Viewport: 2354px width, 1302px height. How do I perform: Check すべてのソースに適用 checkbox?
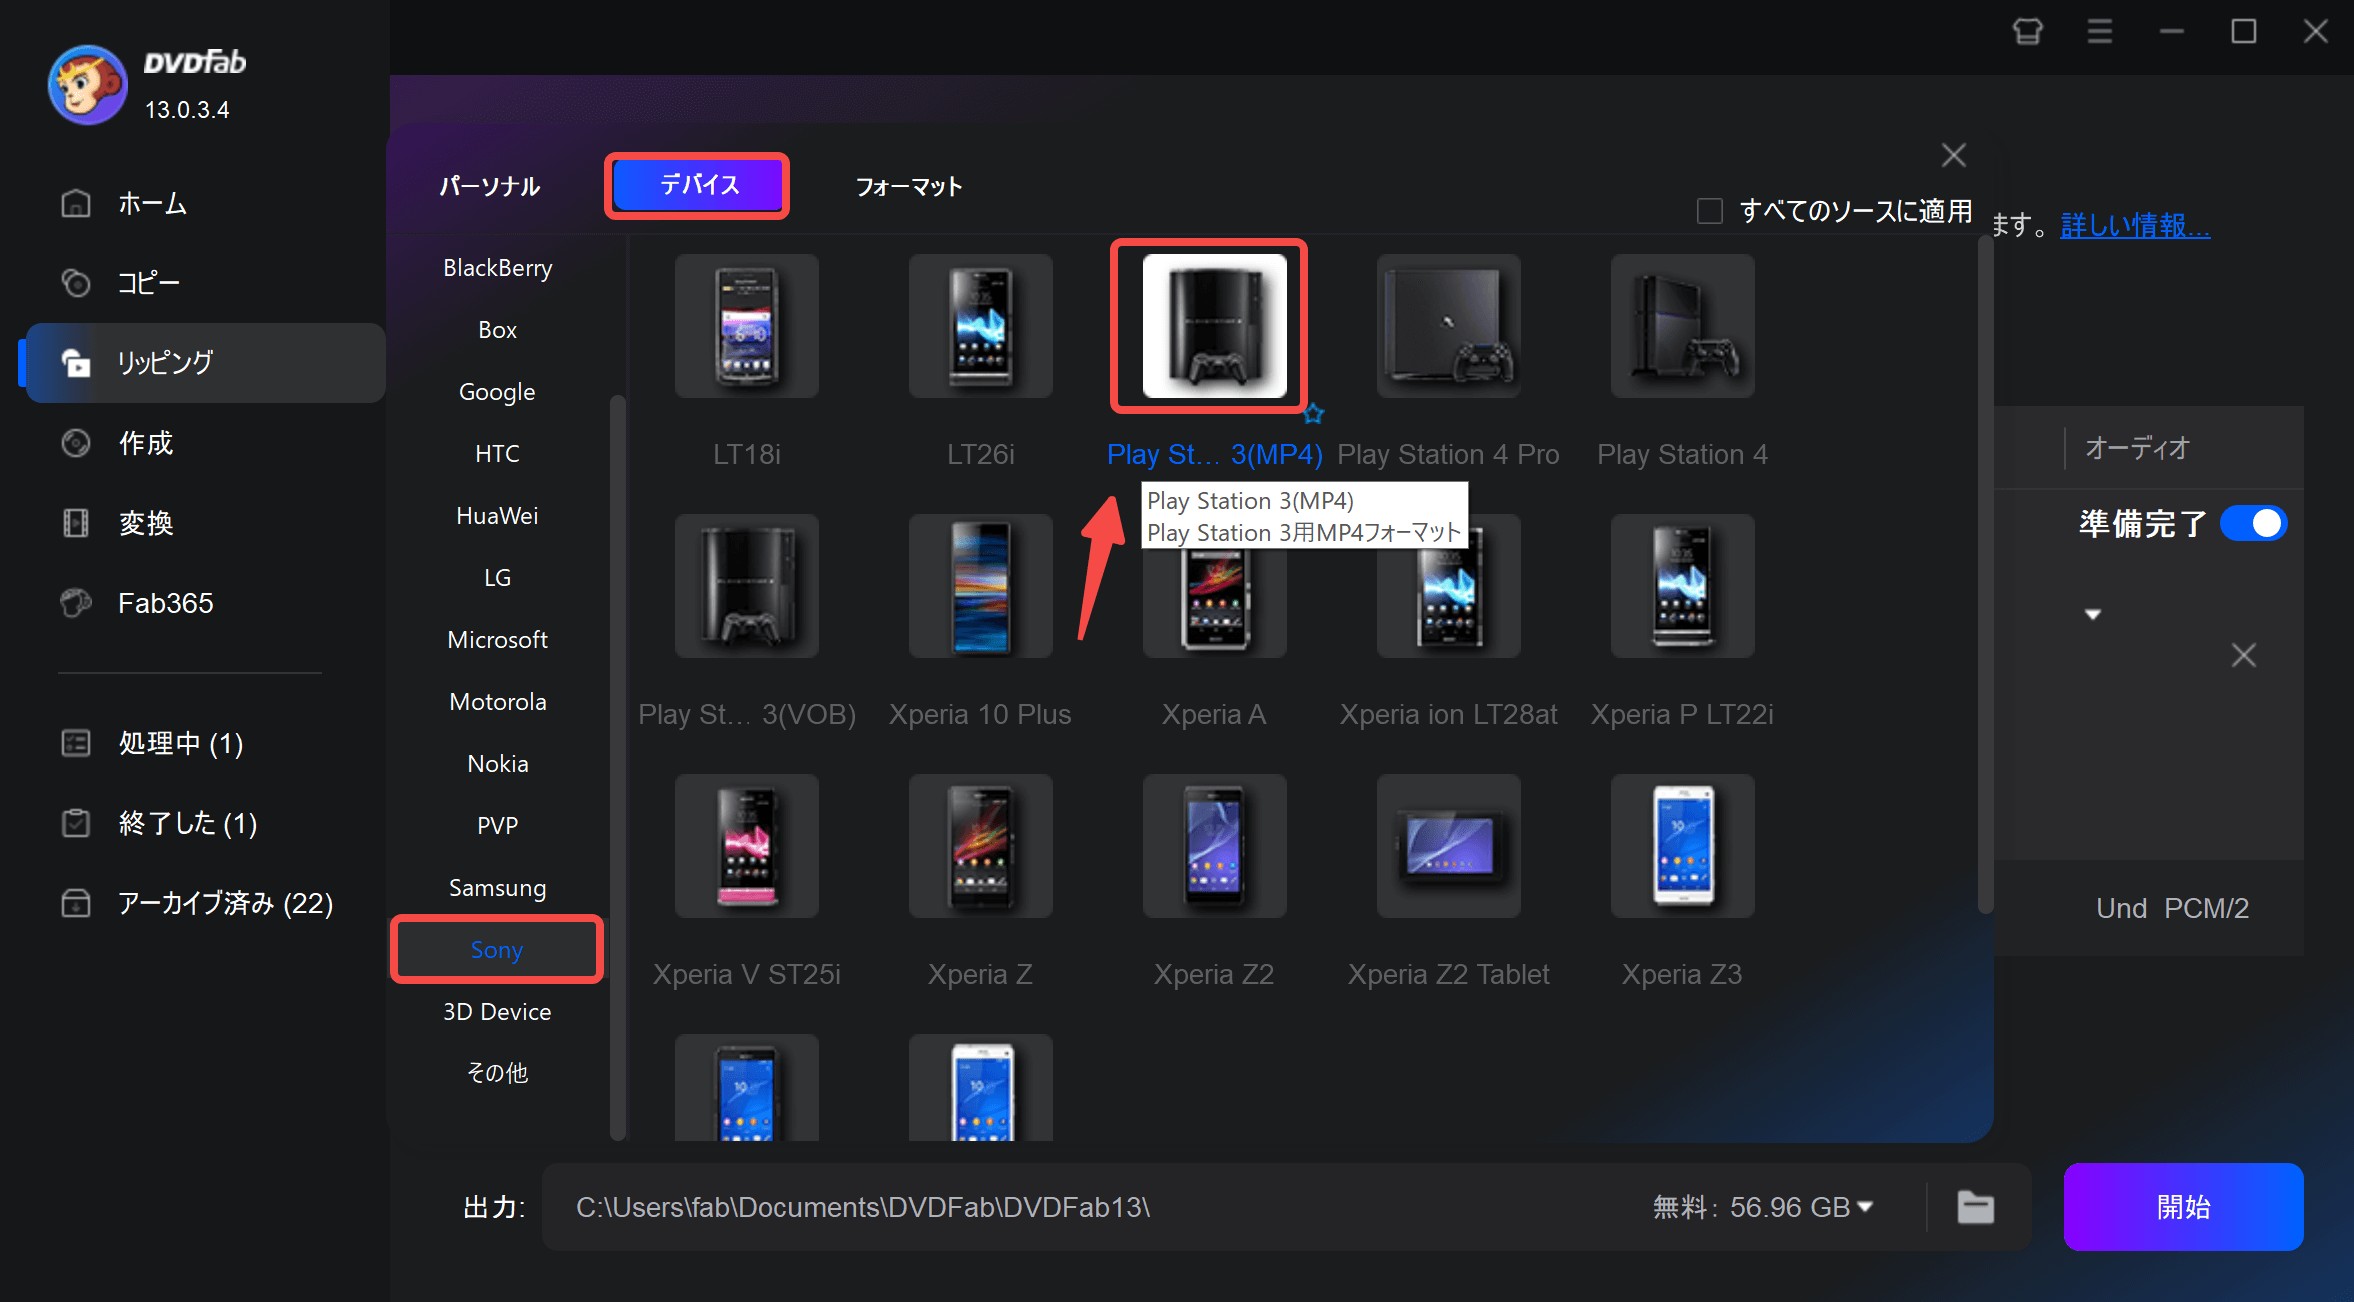pyautogui.click(x=1709, y=211)
